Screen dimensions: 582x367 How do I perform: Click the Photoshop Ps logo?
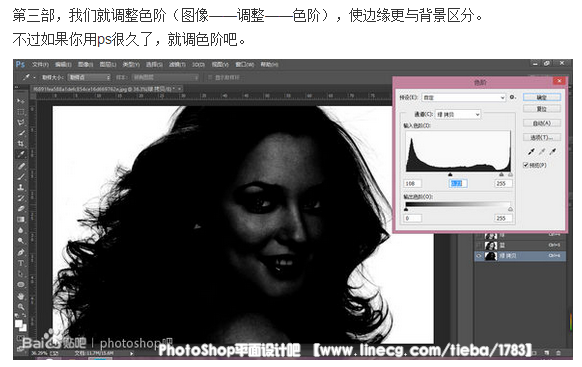(20, 65)
